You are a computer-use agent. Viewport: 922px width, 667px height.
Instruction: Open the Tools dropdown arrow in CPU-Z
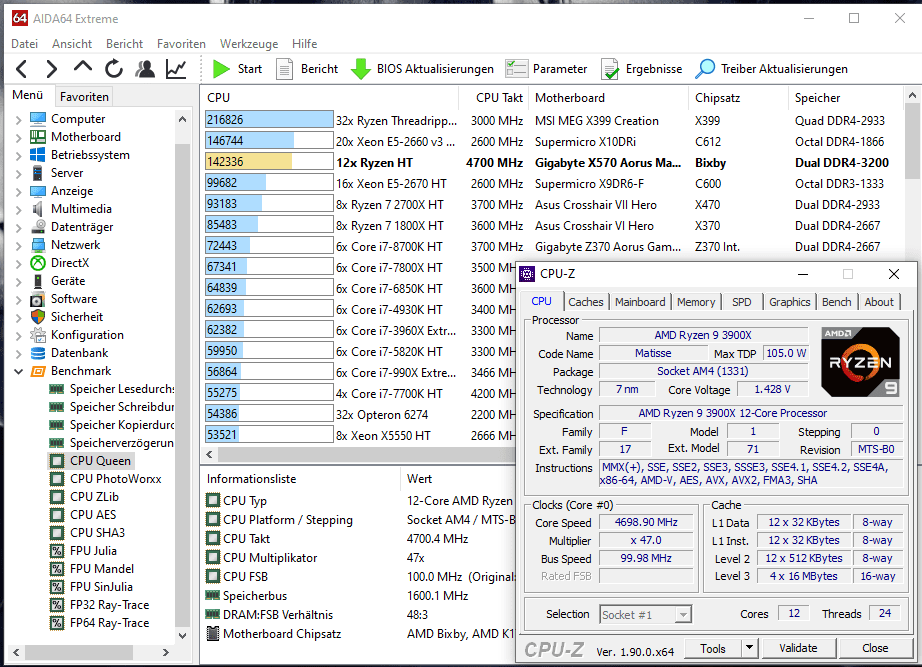click(749, 648)
